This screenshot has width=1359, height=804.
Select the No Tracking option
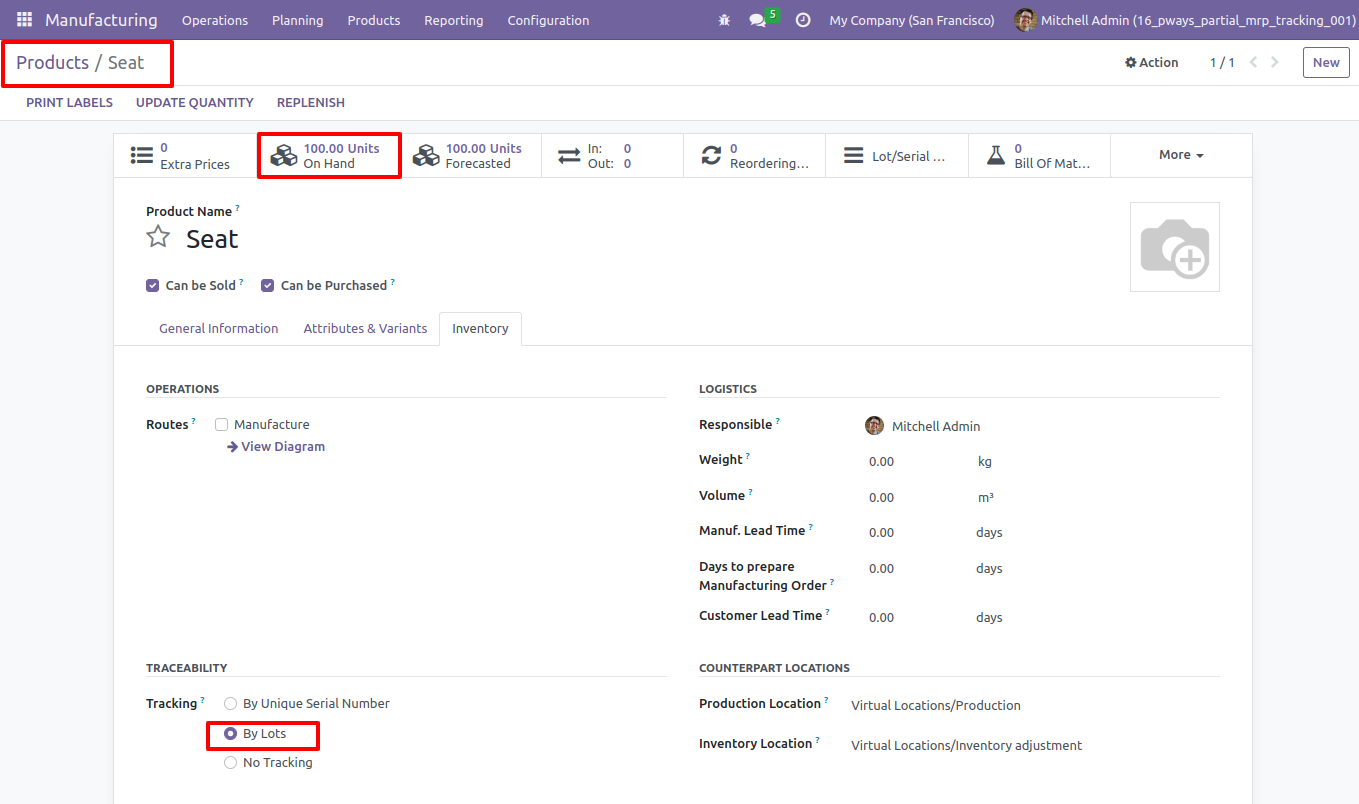(x=231, y=762)
